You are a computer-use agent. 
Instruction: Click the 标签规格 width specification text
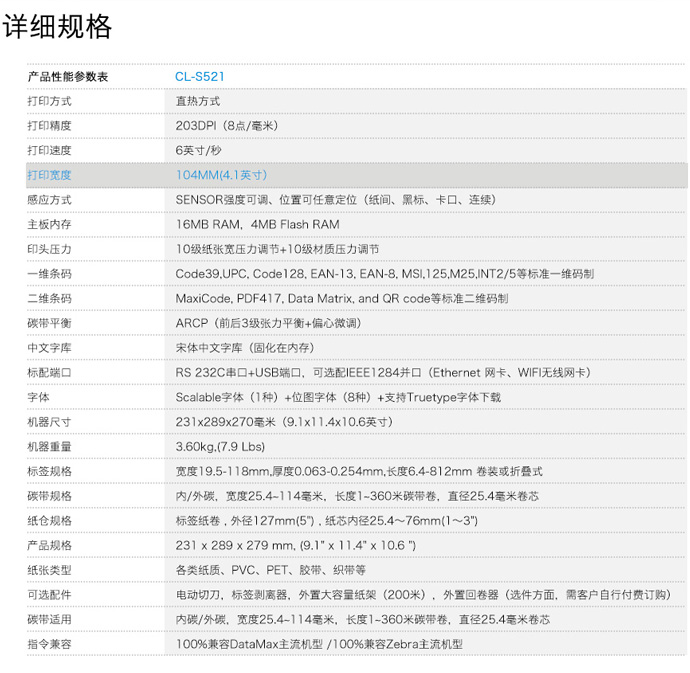(x=359, y=471)
